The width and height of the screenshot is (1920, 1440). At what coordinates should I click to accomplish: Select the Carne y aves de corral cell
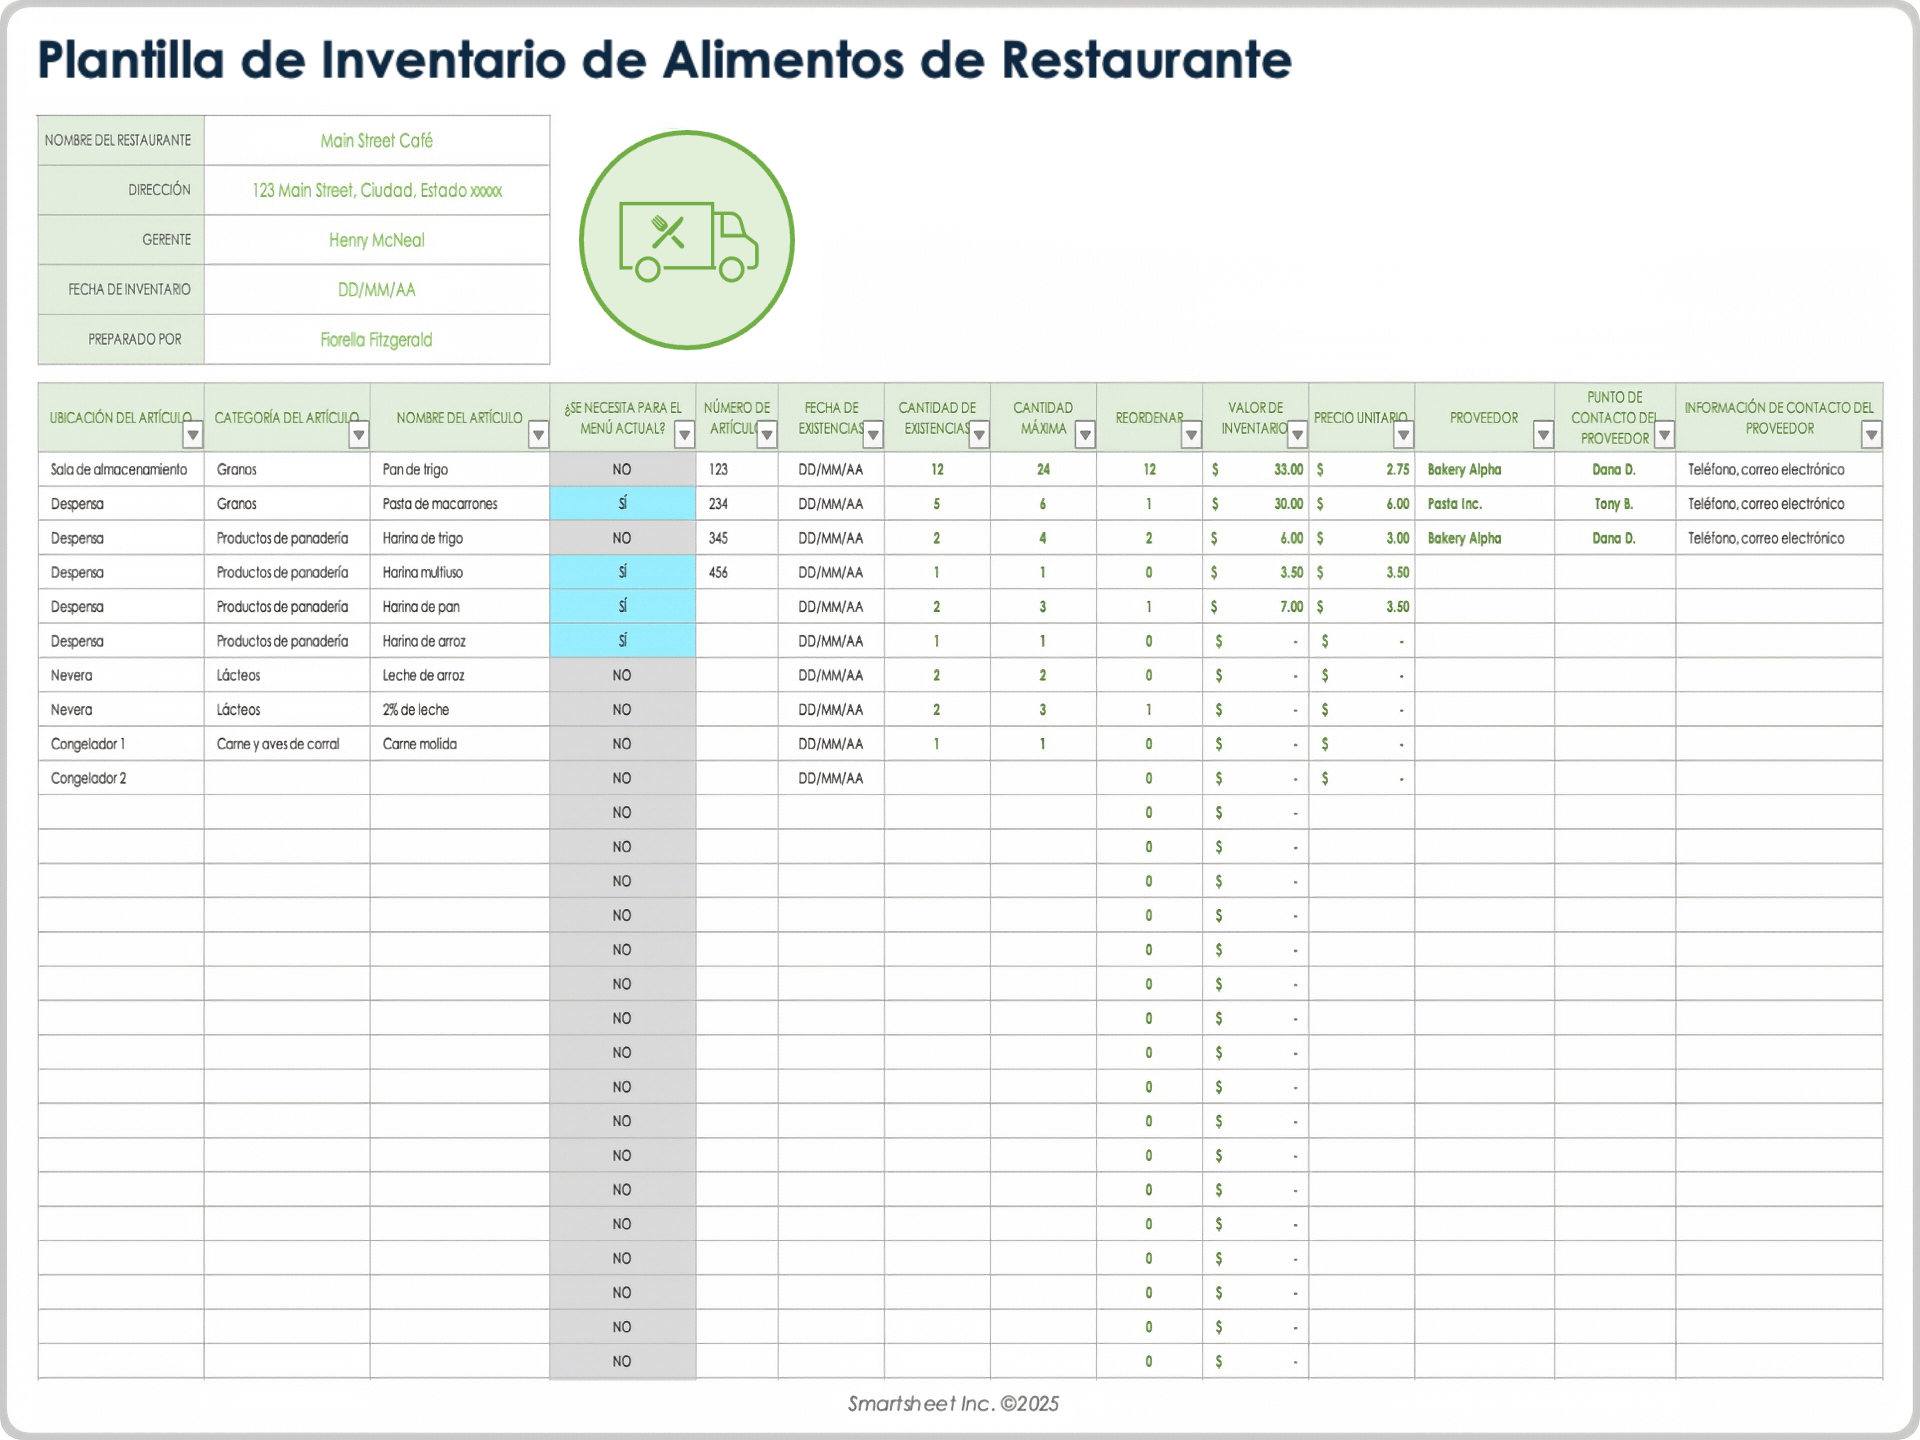[287, 744]
